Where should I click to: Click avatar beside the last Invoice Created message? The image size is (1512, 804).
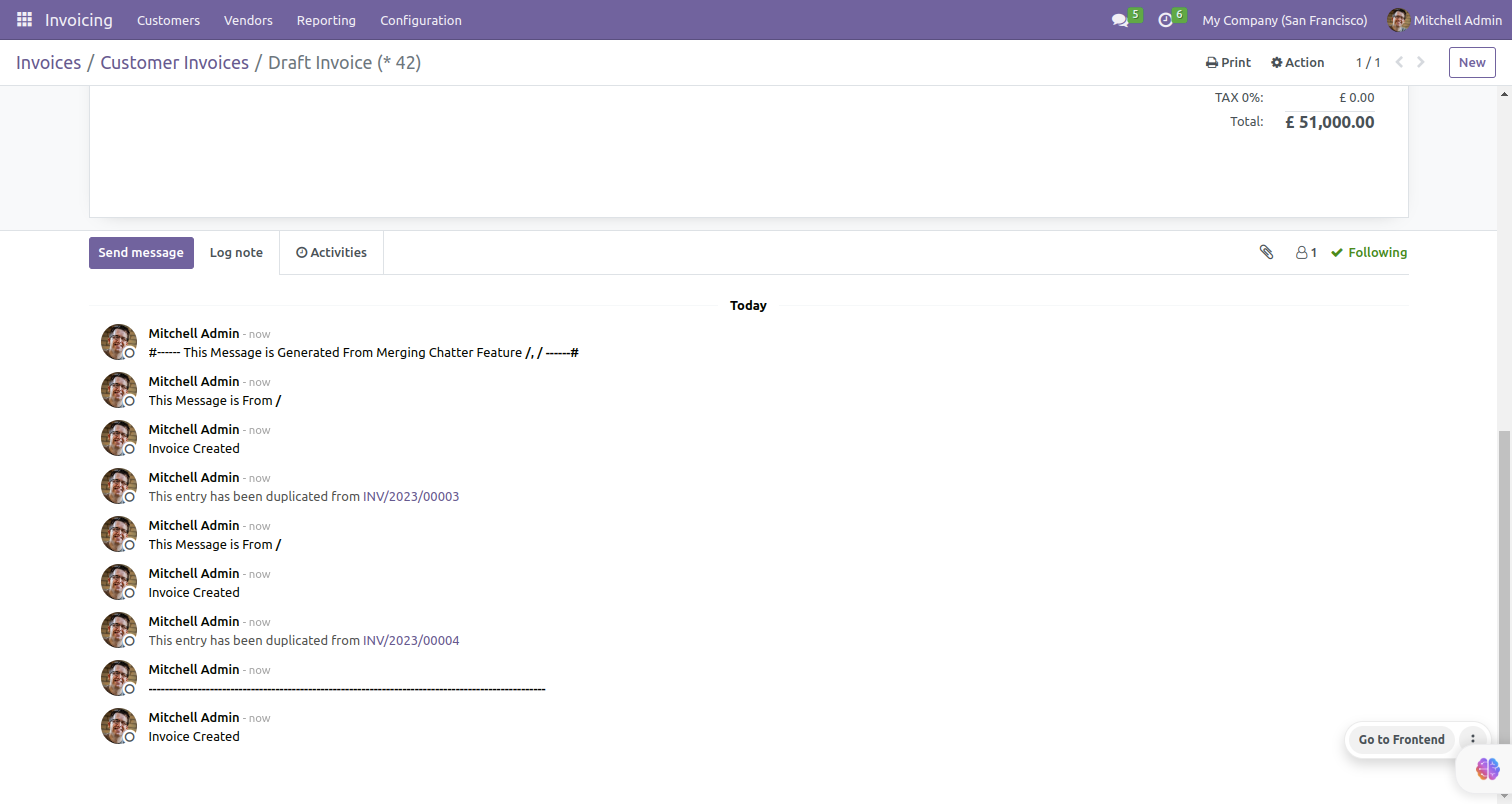click(119, 726)
